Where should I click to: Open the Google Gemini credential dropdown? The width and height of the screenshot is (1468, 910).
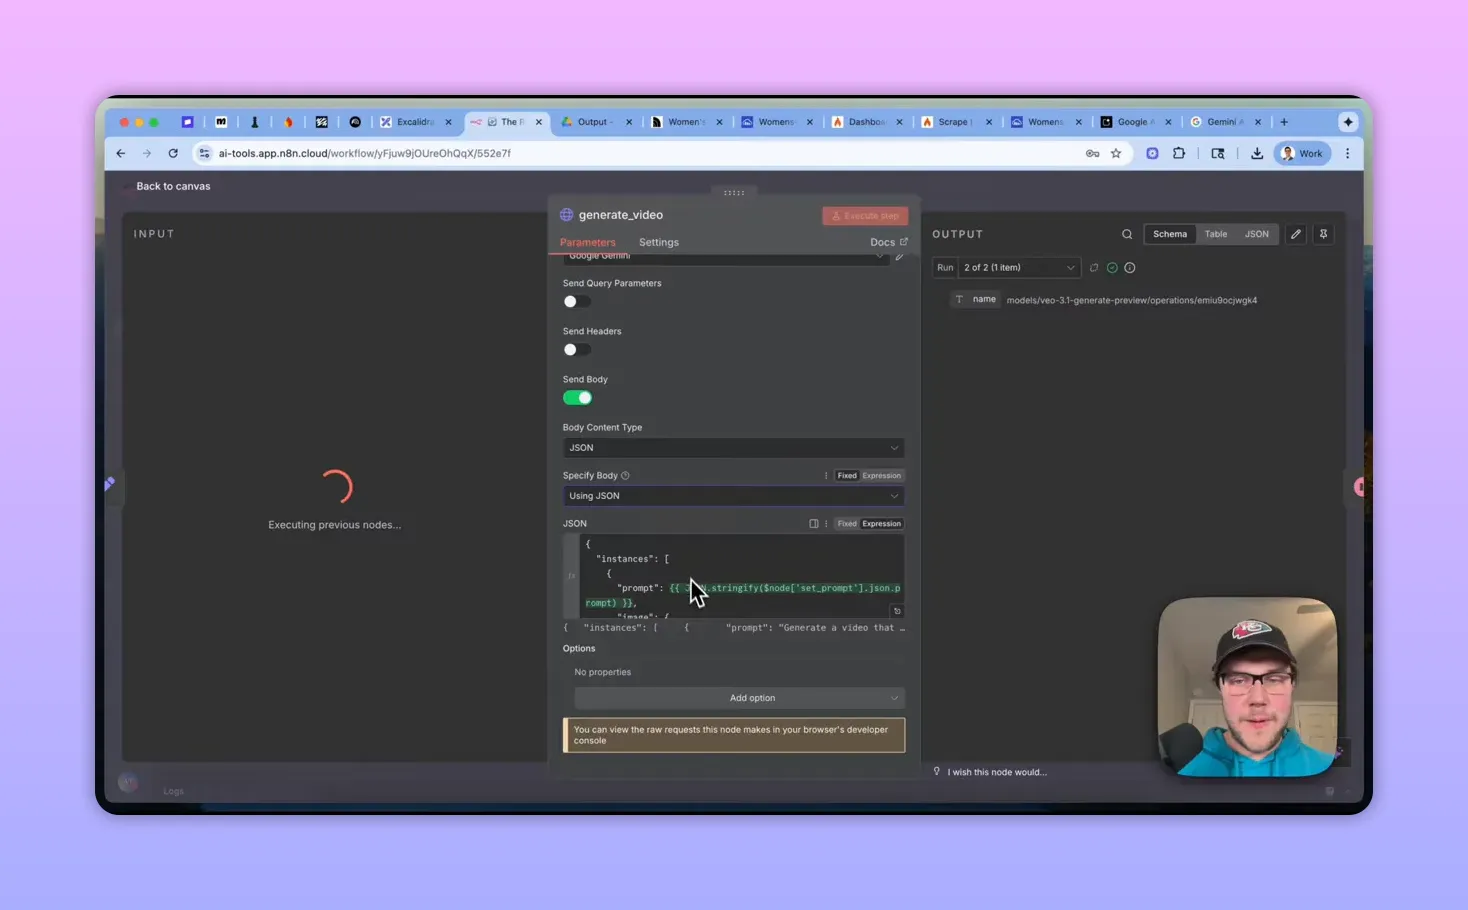tap(725, 257)
